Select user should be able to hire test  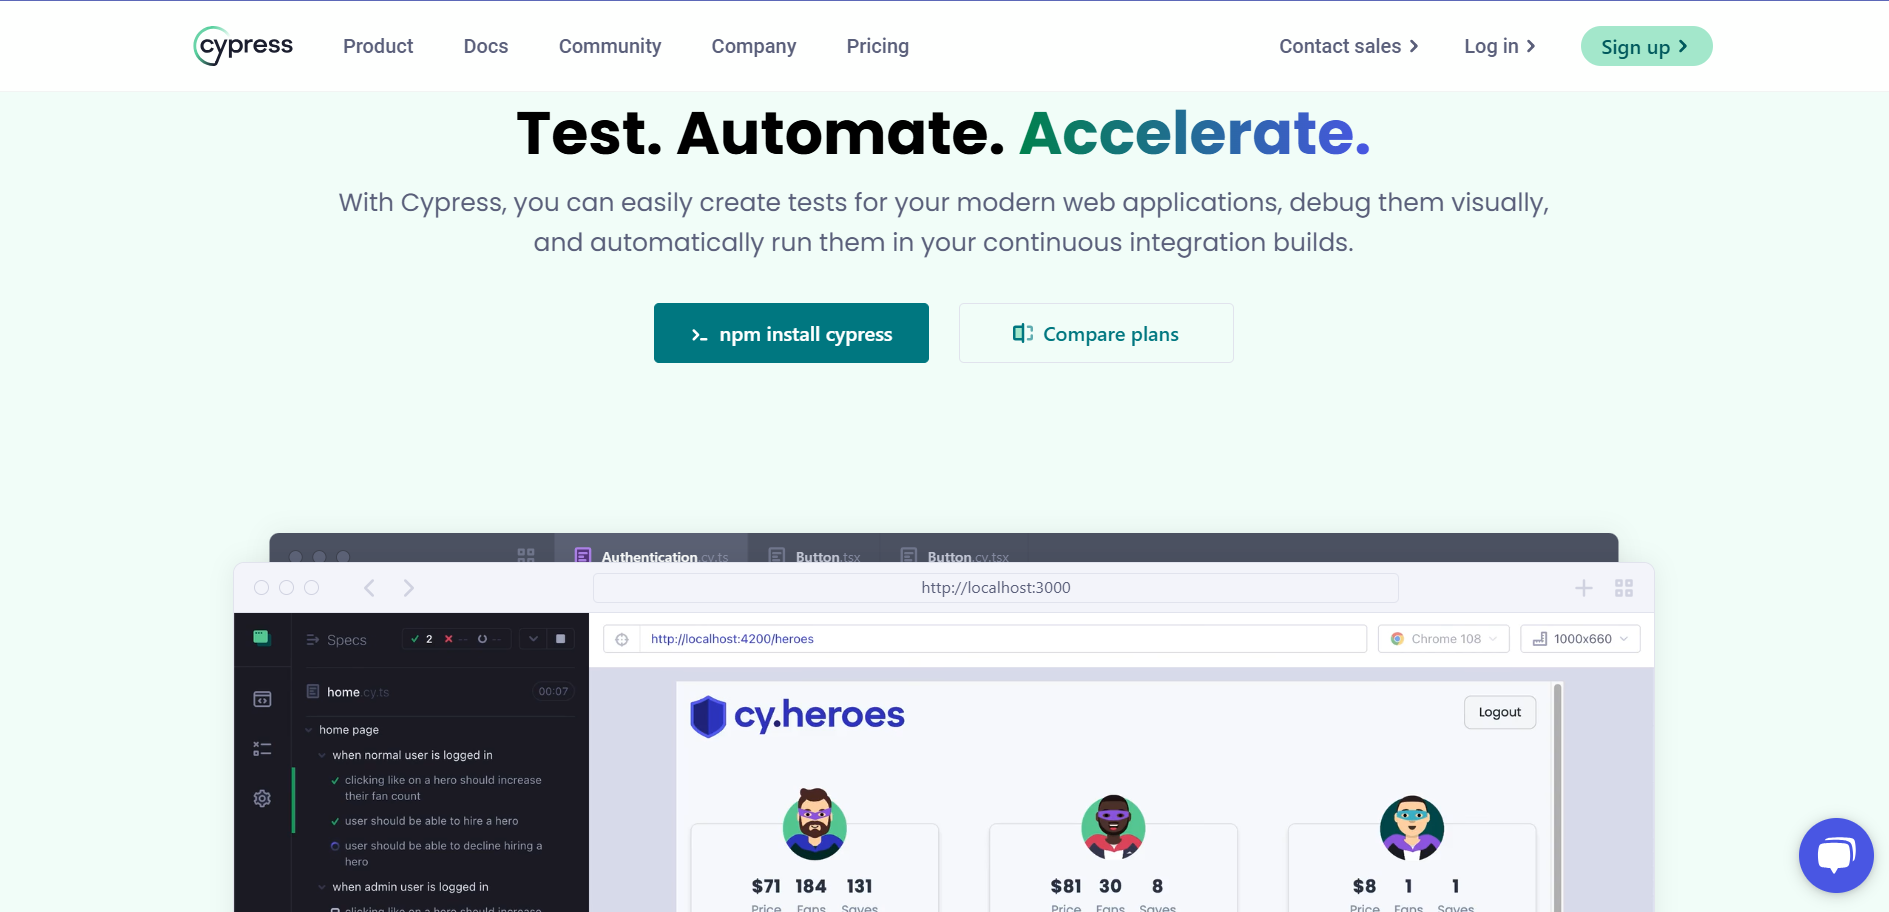pos(432,821)
